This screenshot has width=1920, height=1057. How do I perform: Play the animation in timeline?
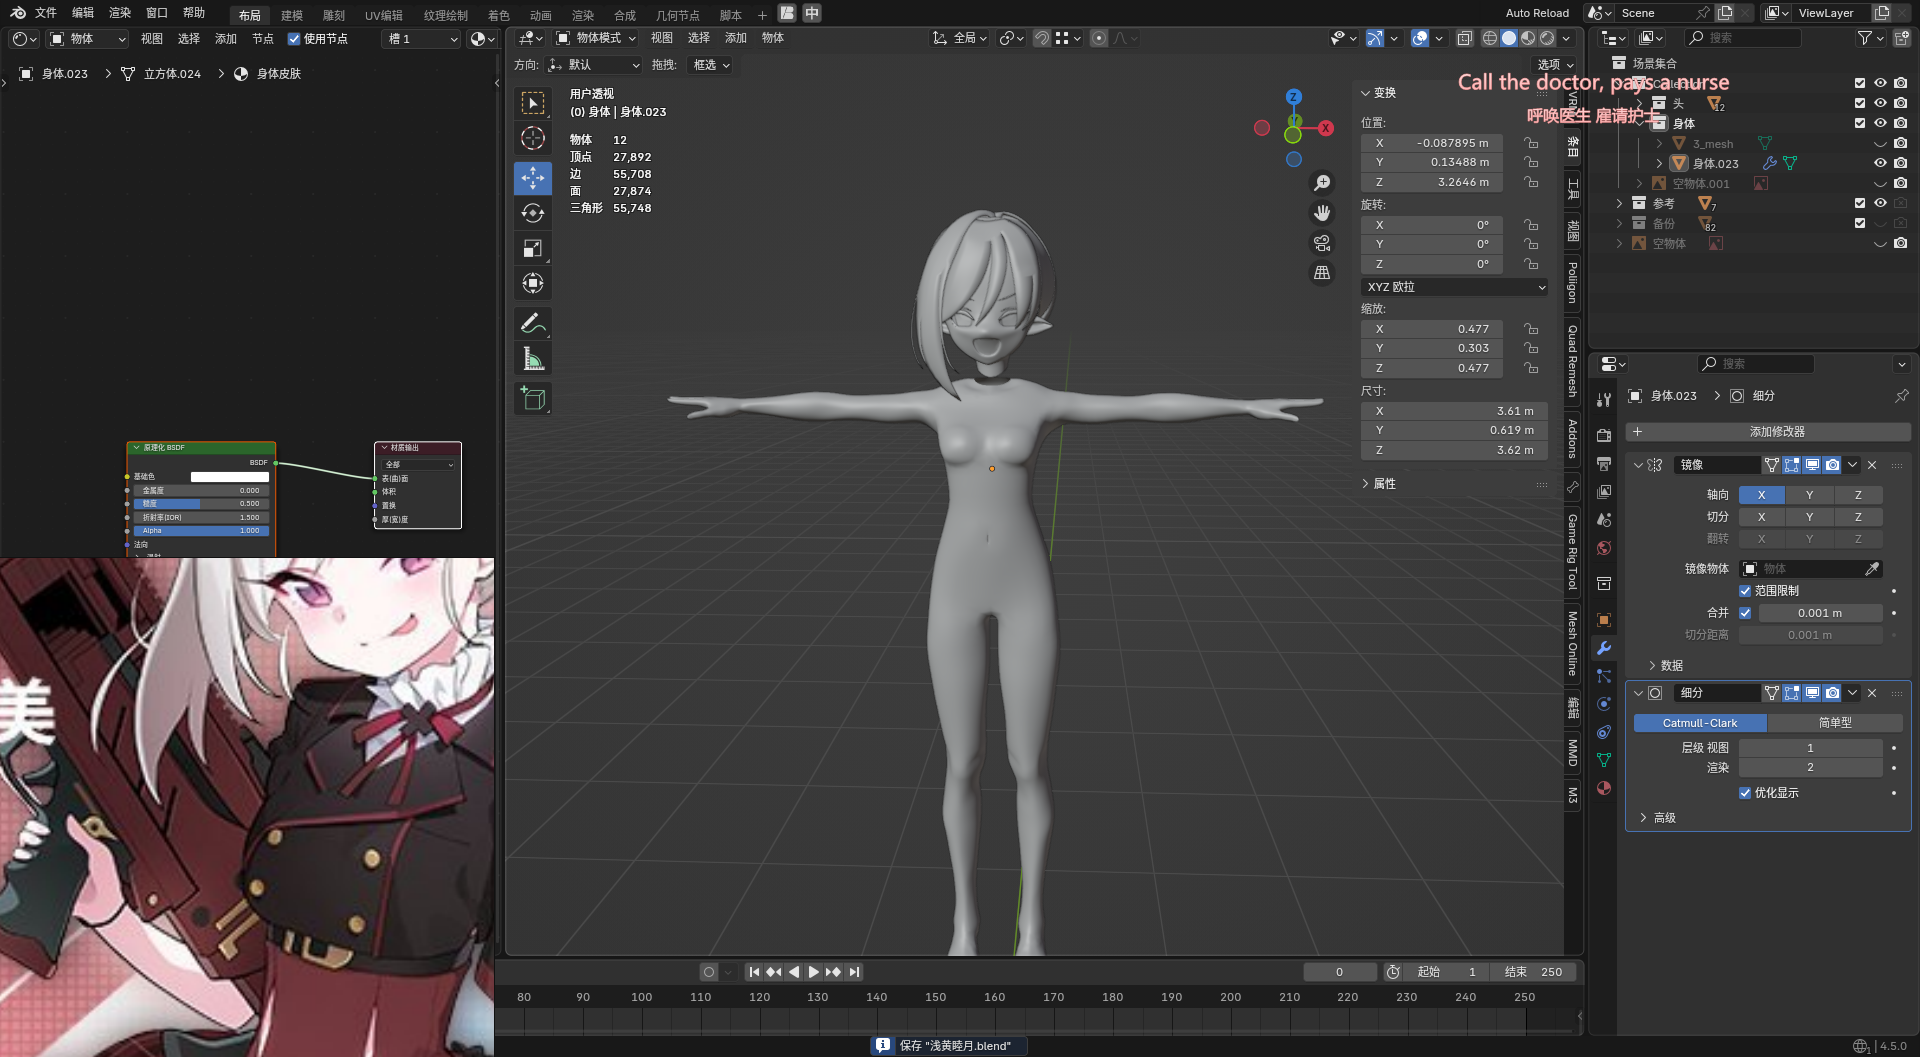pyautogui.click(x=813, y=972)
